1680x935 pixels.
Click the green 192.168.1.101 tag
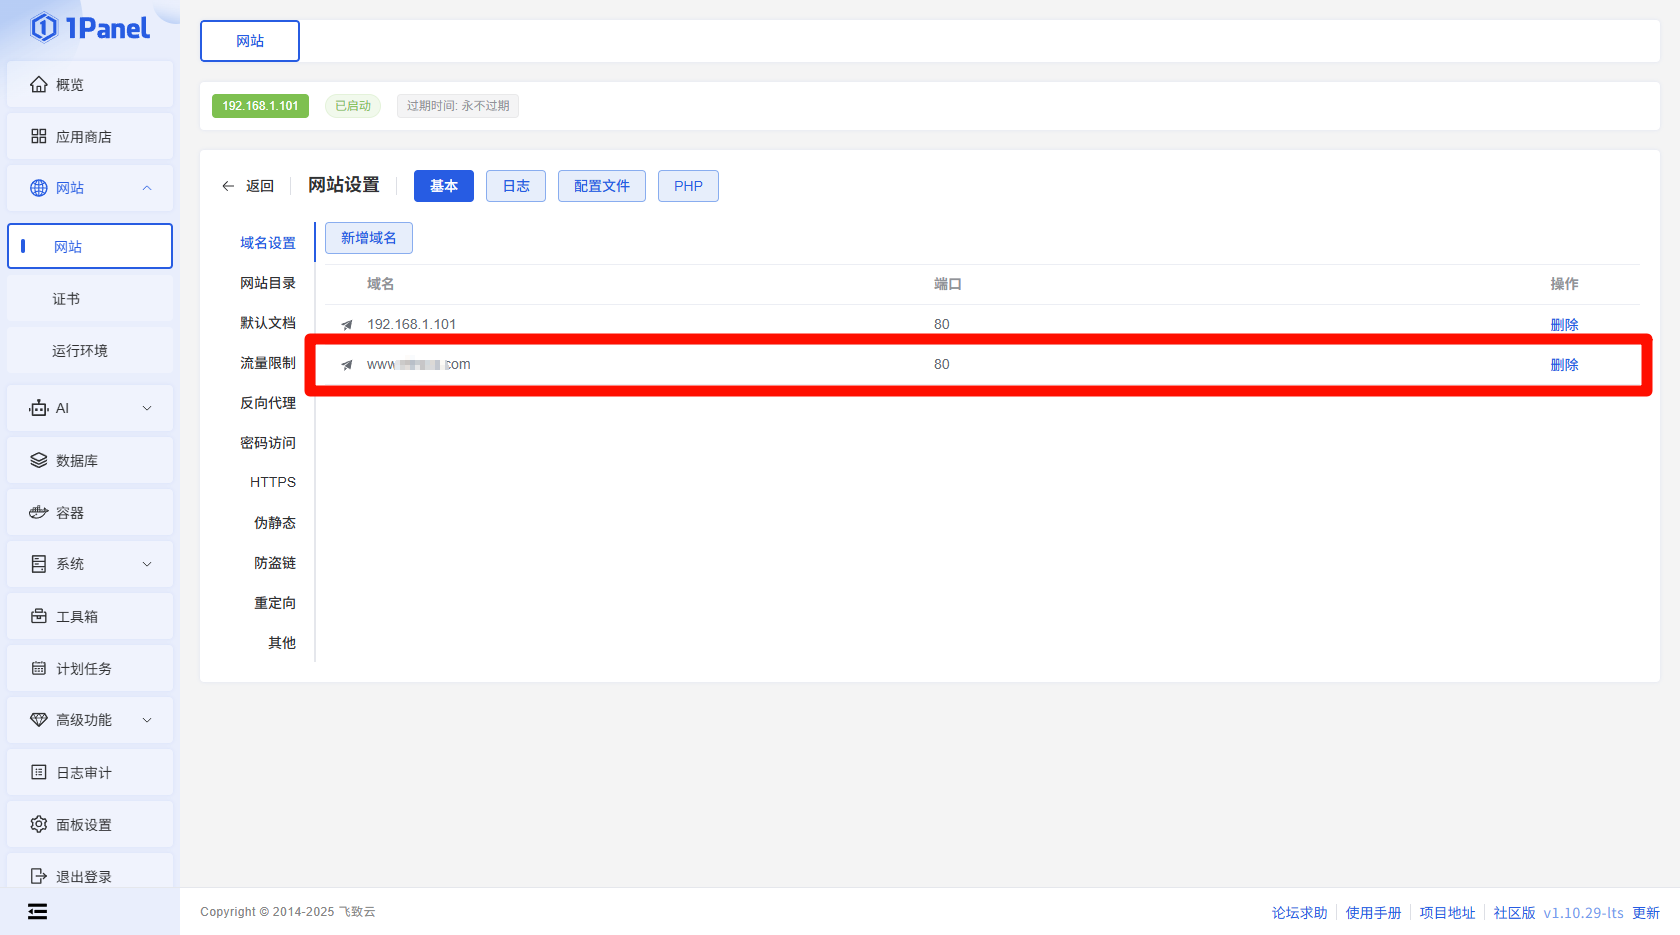[260, 106]
